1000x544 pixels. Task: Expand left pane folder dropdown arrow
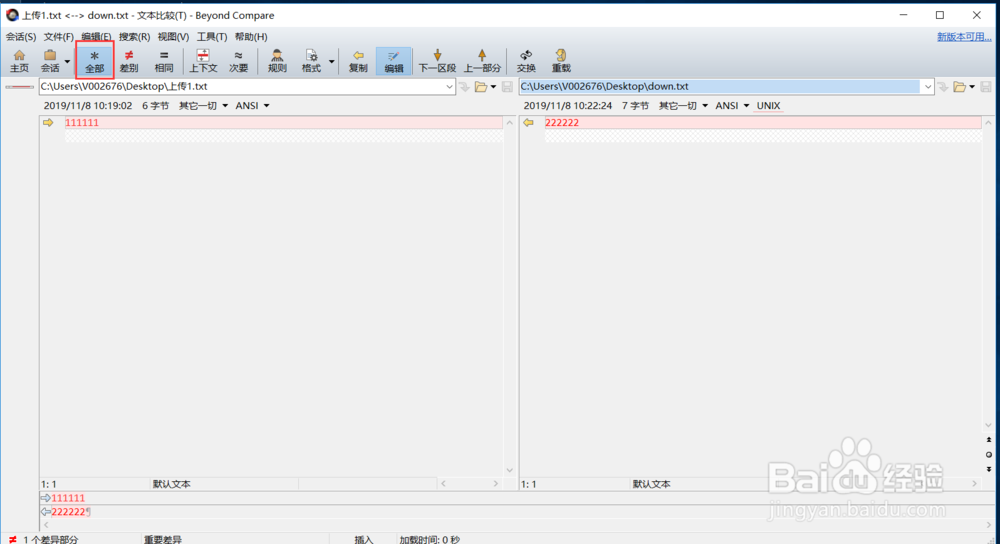pyautogui.click(x=494, y=87)
